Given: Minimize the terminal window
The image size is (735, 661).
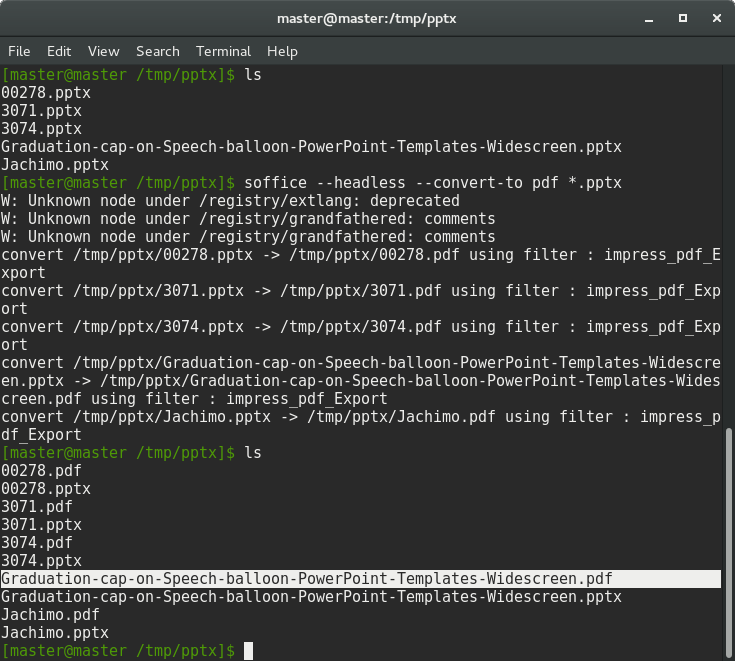Looking at the screenshot, I should tap(649, 19).
